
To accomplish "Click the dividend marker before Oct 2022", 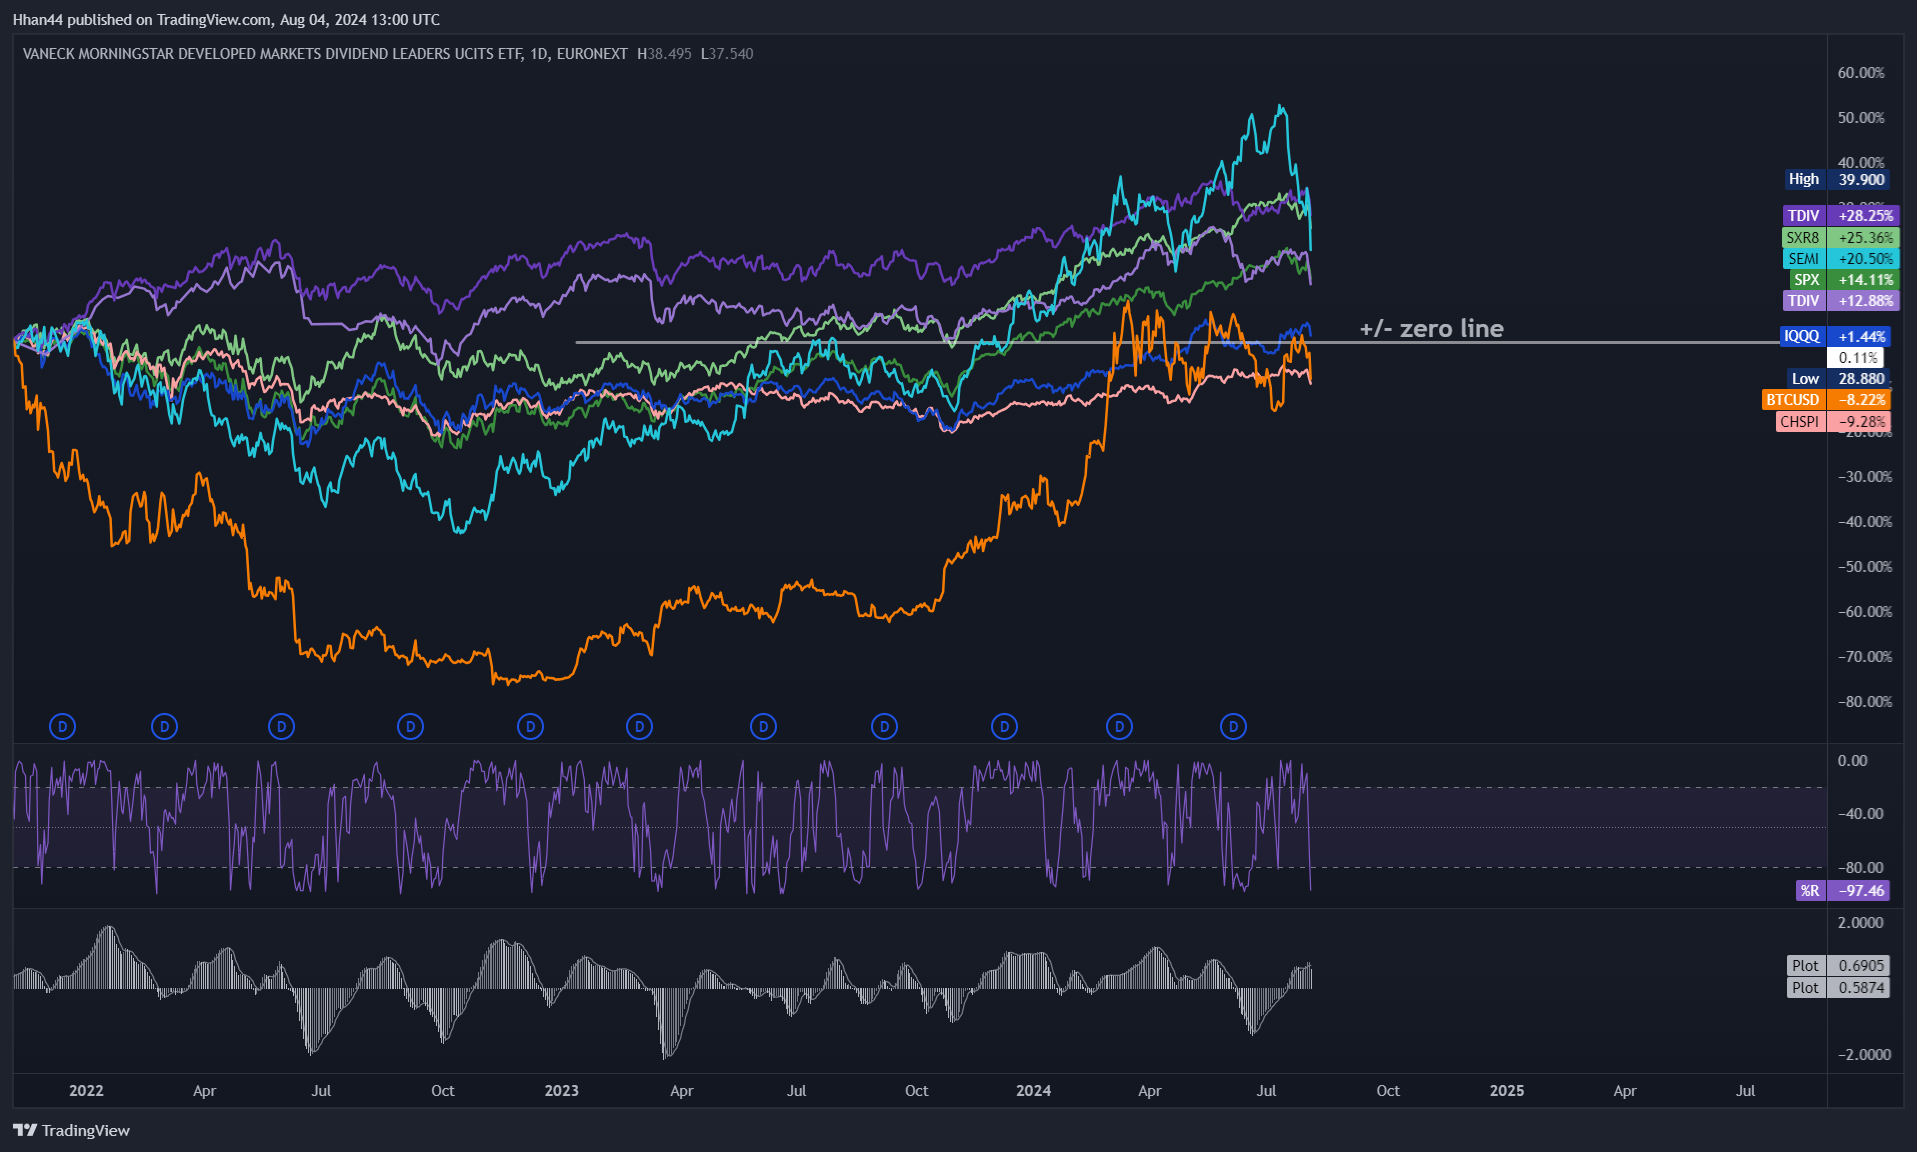I will click(x=410, y=727).
